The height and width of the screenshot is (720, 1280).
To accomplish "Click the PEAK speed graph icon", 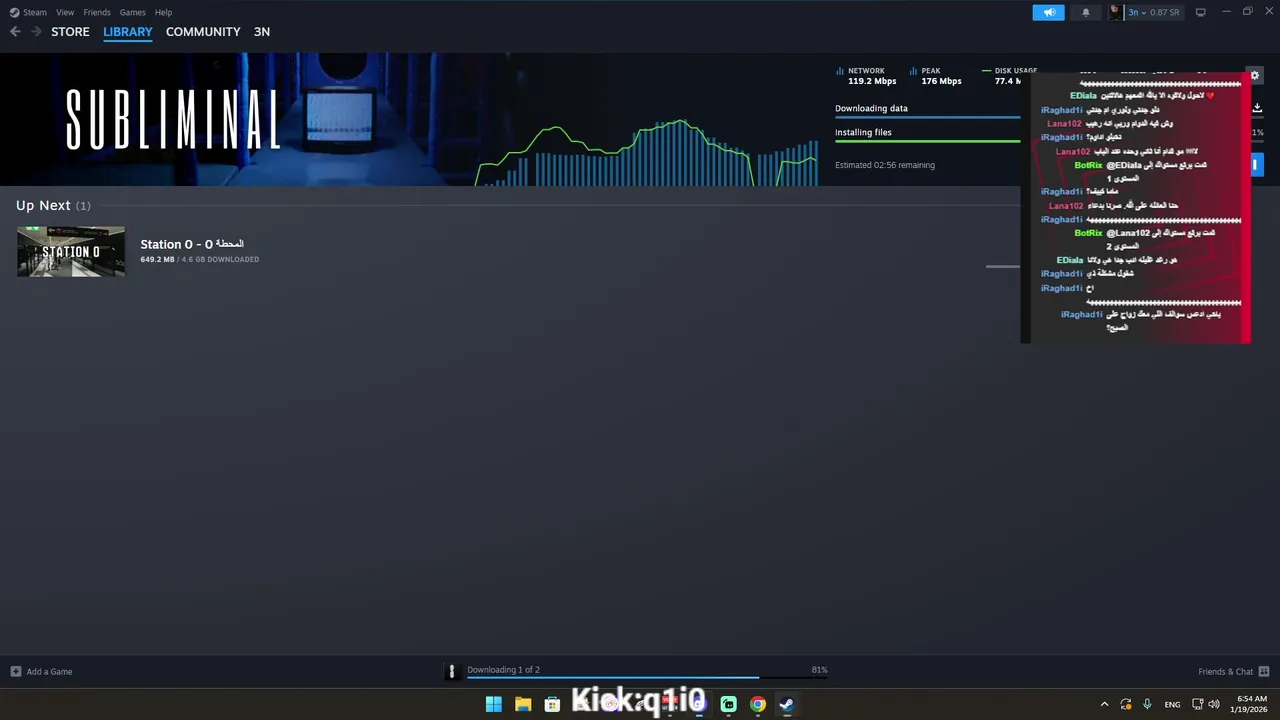I will [913, 71].
